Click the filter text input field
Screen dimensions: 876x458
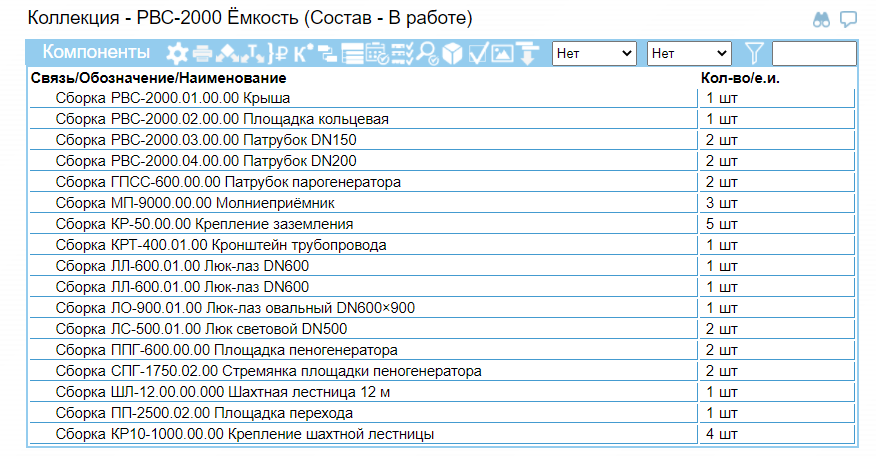click(814, 53)
